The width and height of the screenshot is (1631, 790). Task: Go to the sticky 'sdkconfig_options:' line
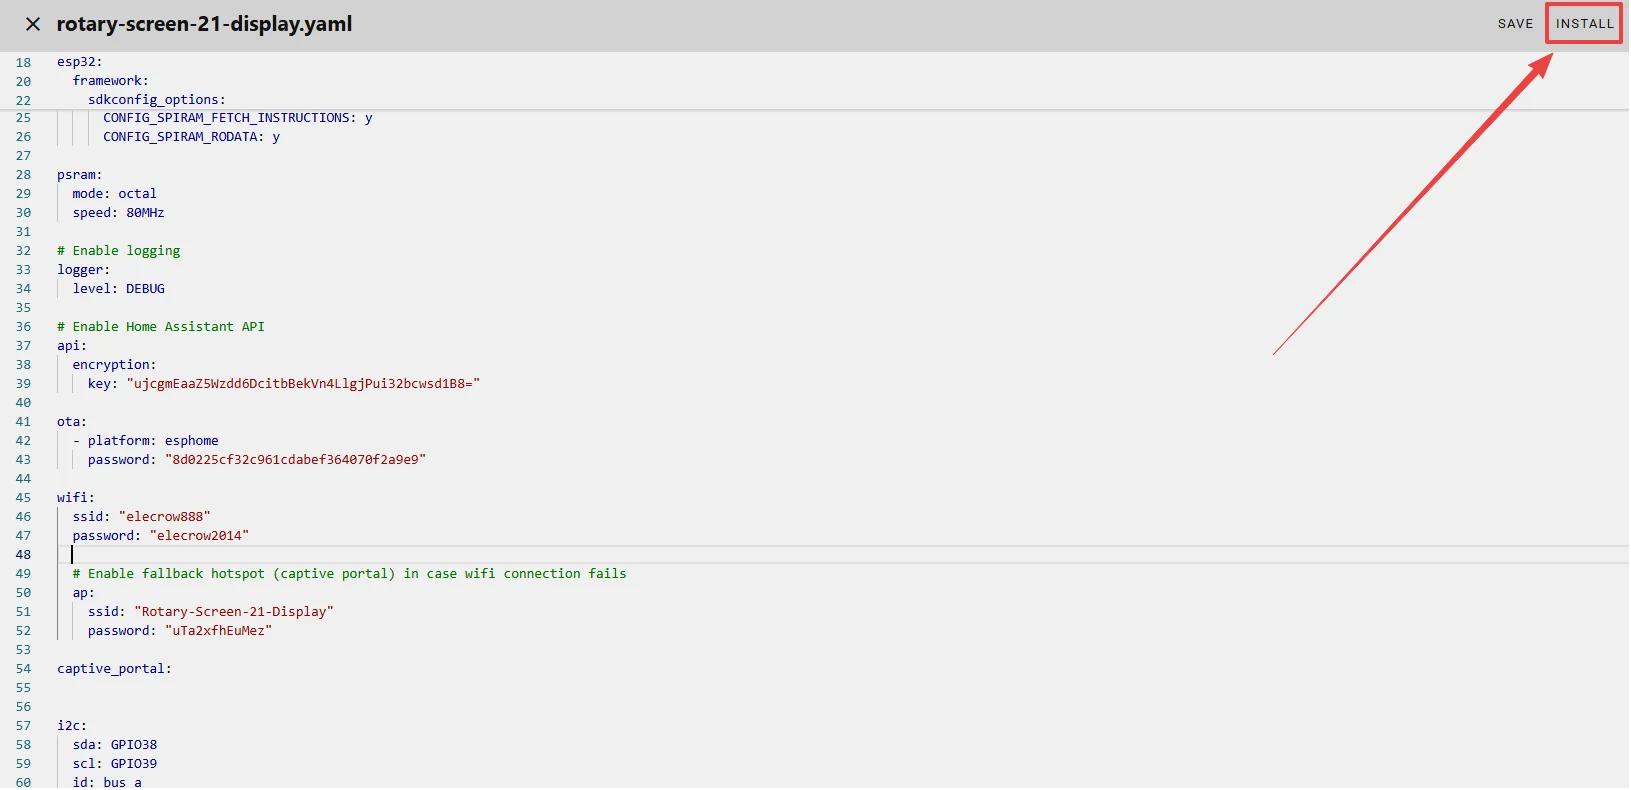[x=156, y=100]
